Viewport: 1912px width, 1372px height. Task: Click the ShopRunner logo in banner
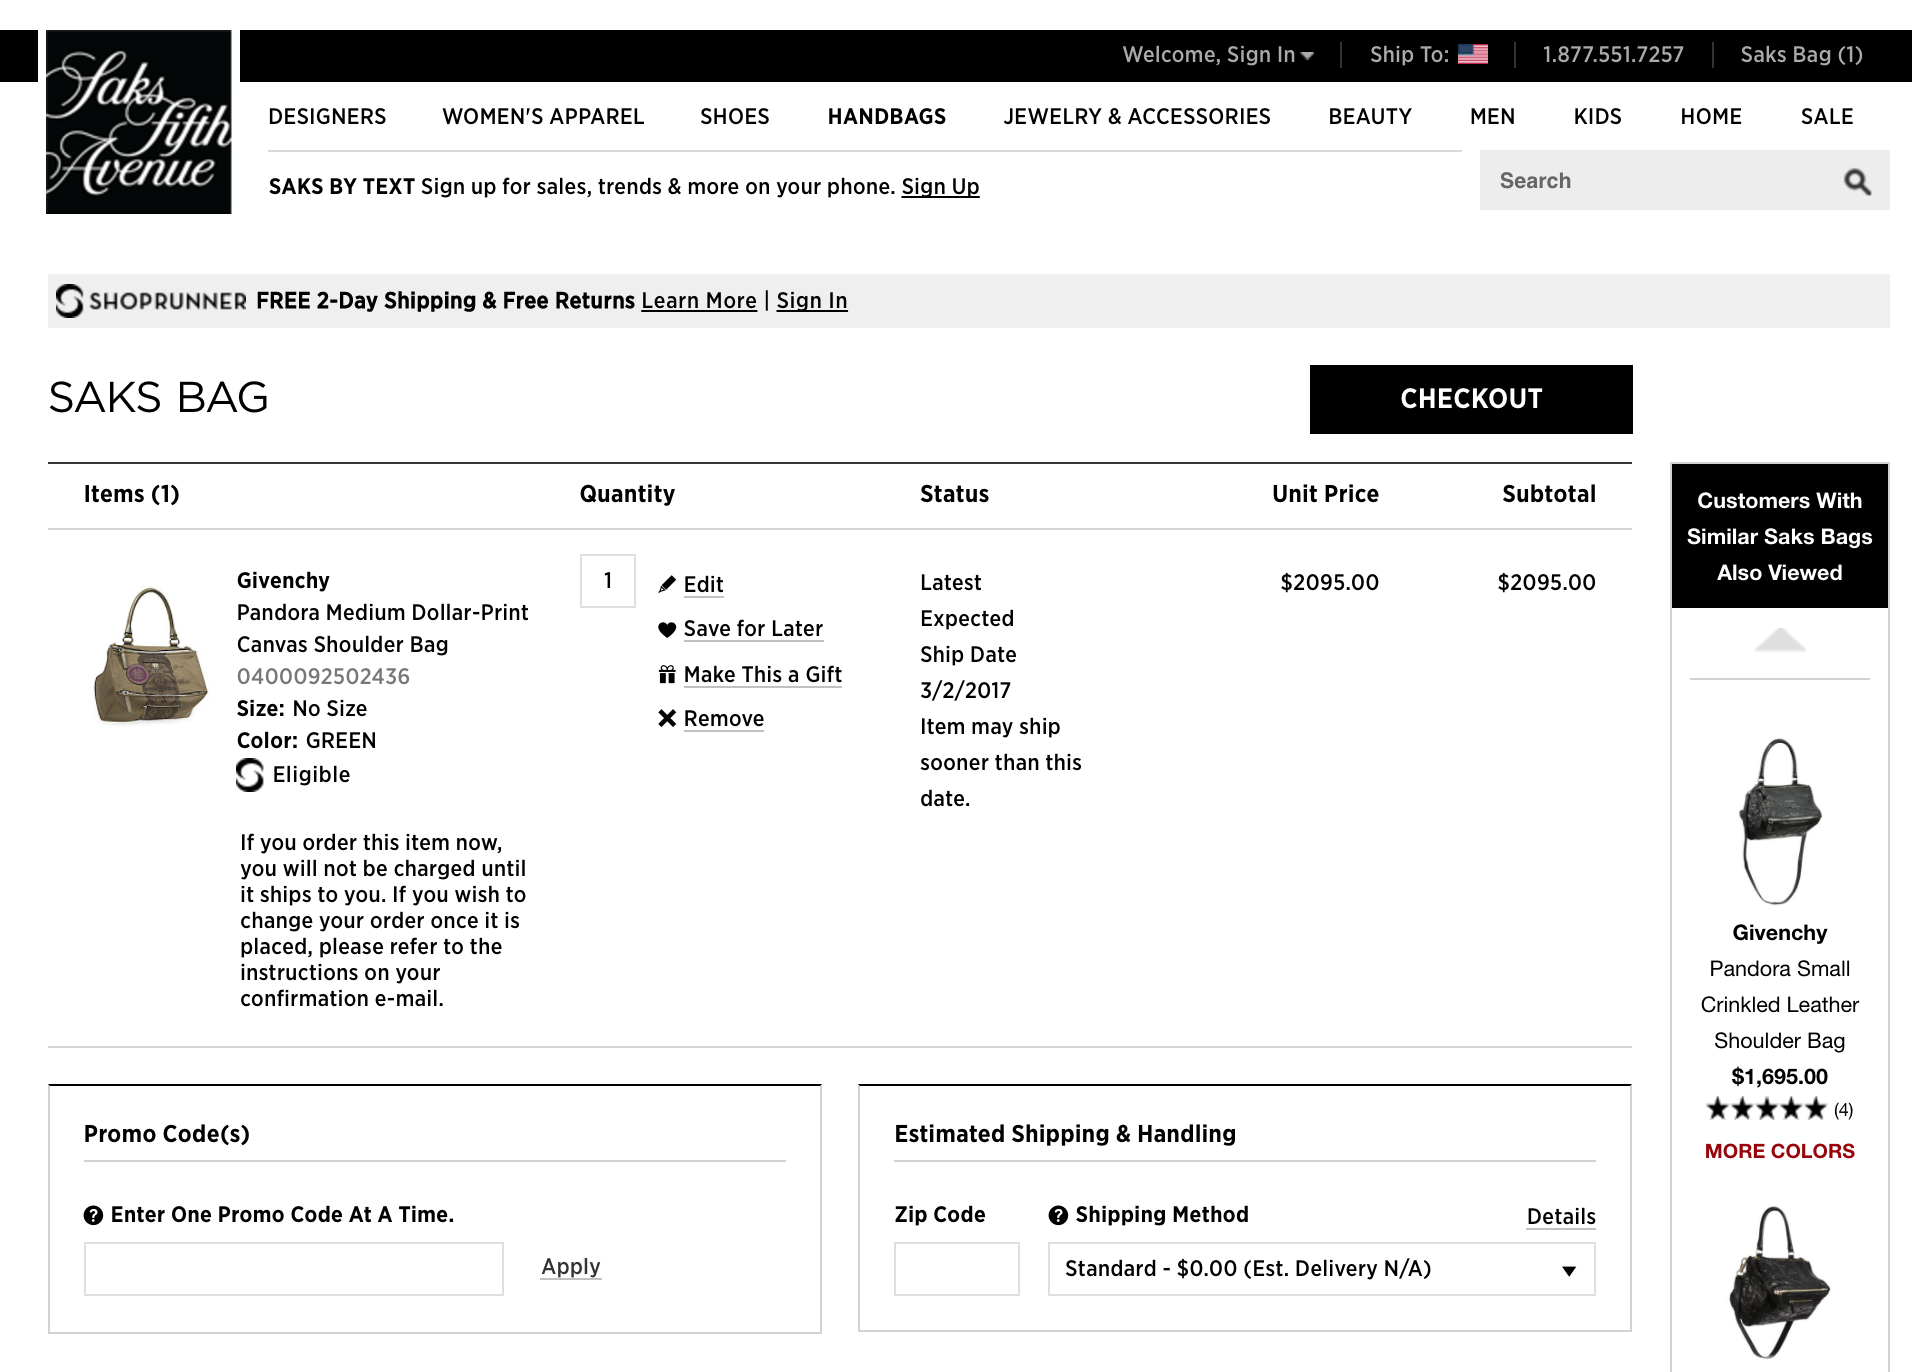[x=151, y=301]
